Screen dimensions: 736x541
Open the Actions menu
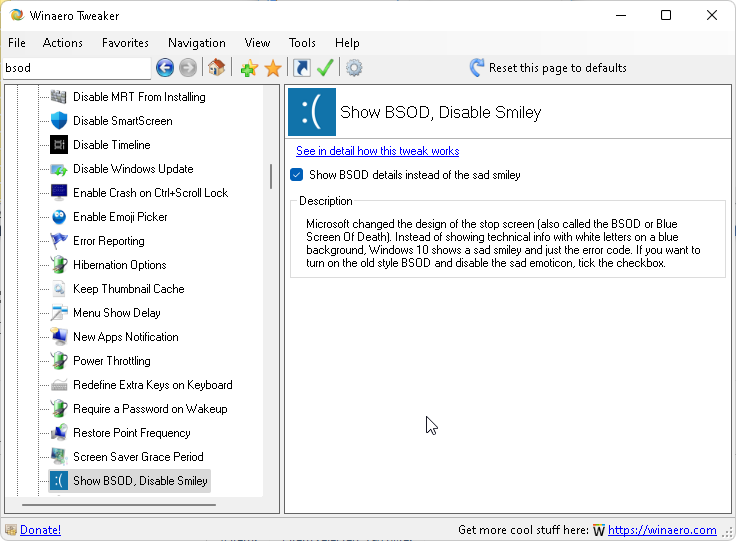click(x=62, y=43)
